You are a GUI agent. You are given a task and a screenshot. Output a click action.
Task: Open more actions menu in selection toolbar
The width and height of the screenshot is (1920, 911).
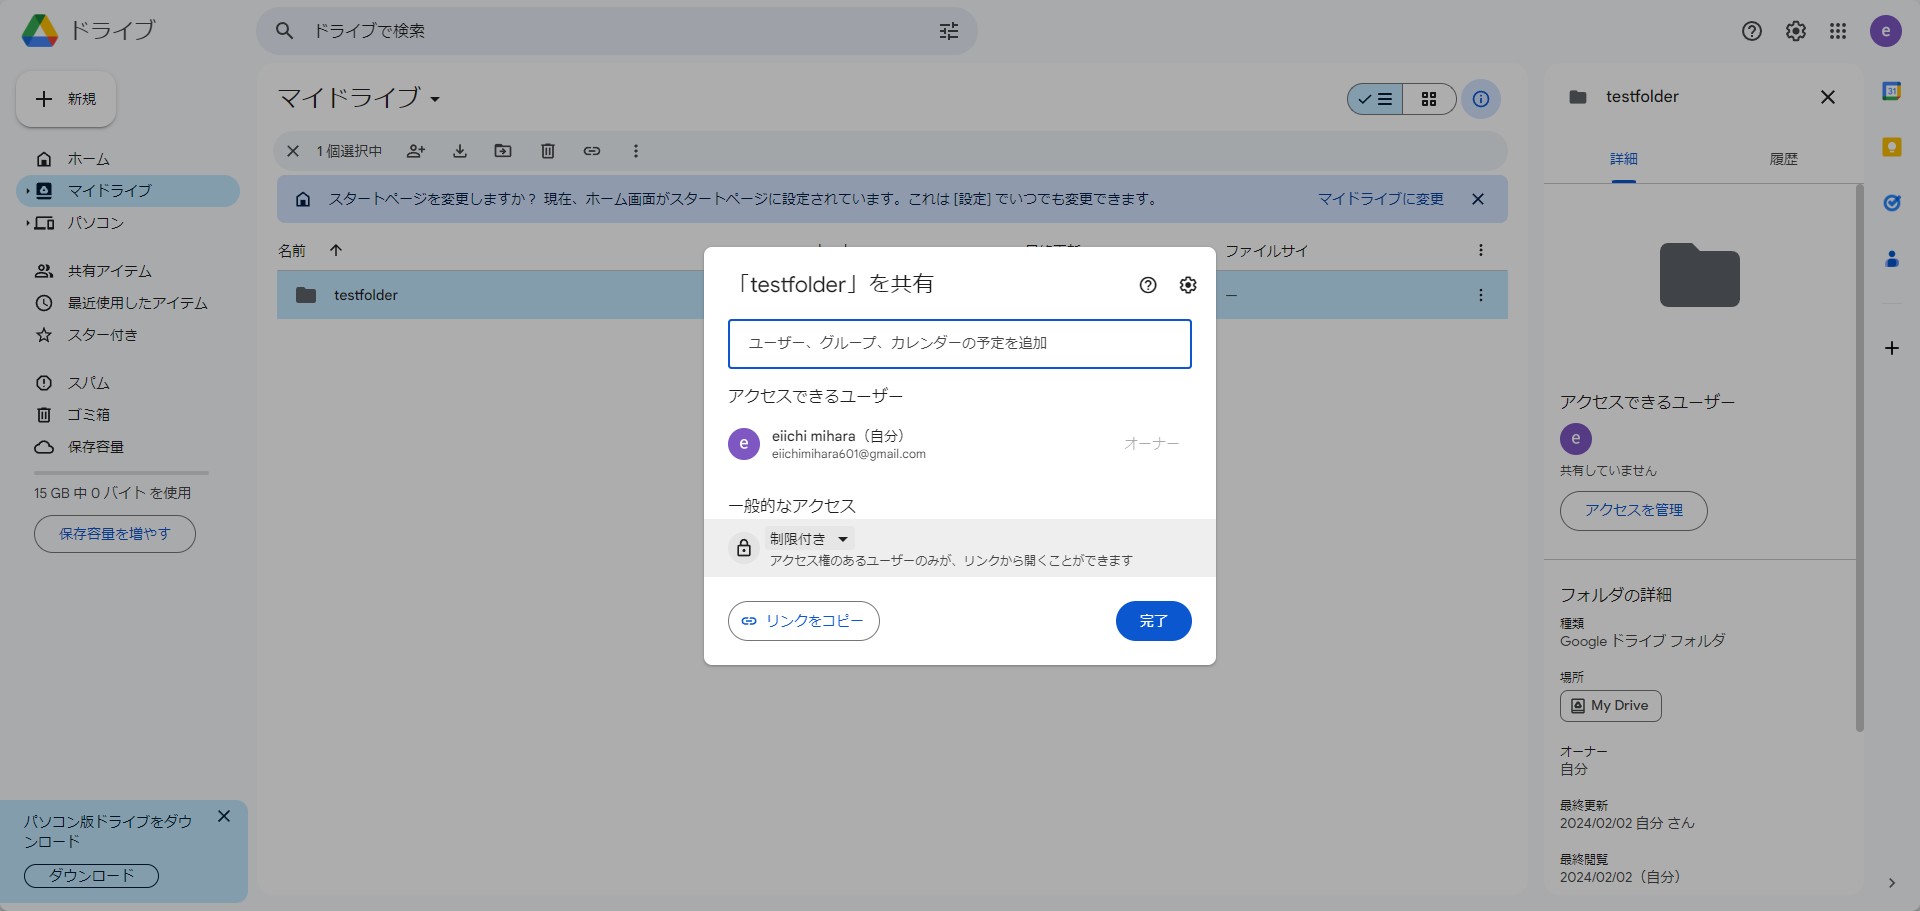pyautogui.click(x=635, y=151)
